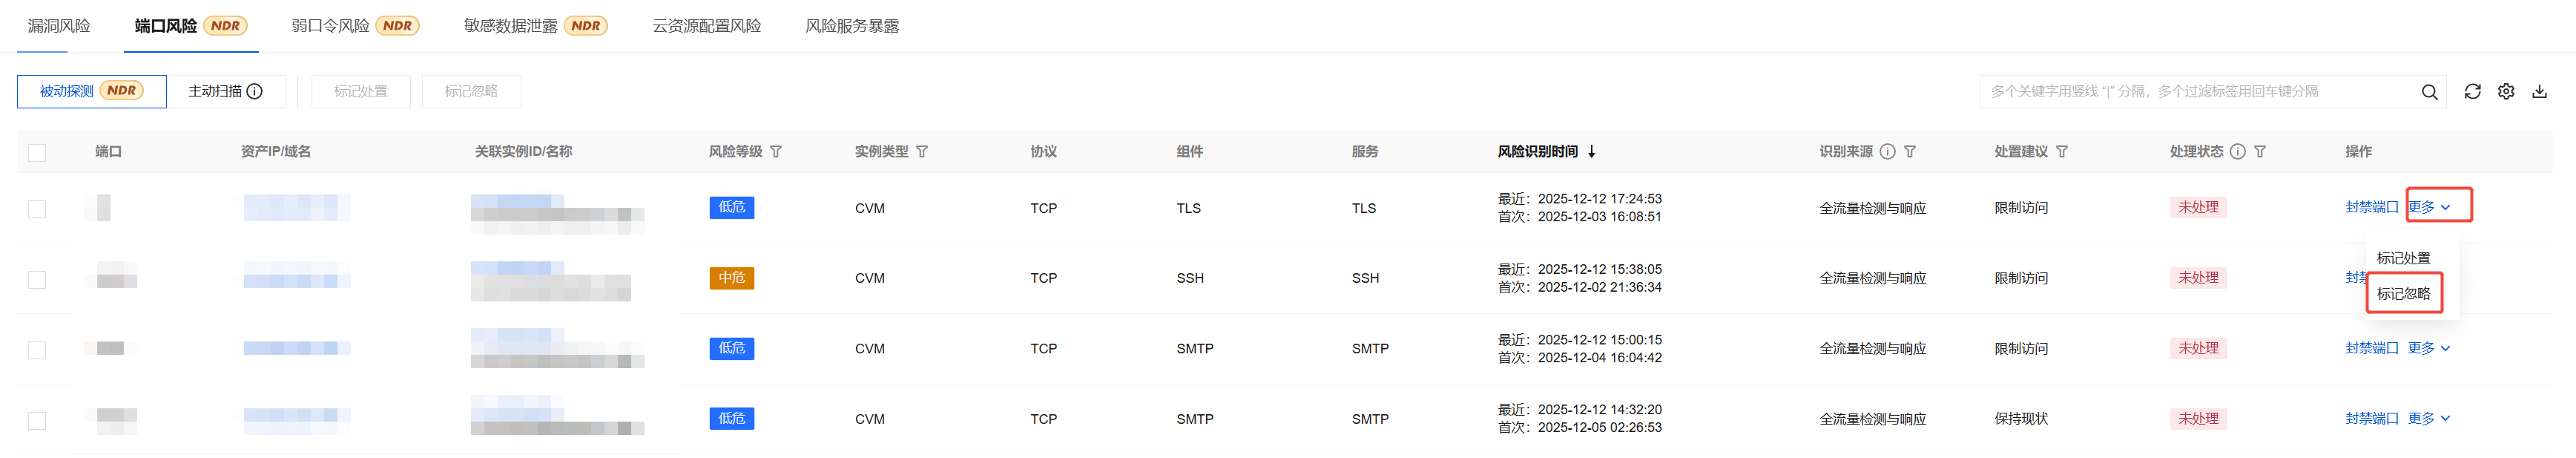This screenshot has height=458, width=2576.
Task: Show info tooltip beside 主动扫描
Action: [255, 92]
